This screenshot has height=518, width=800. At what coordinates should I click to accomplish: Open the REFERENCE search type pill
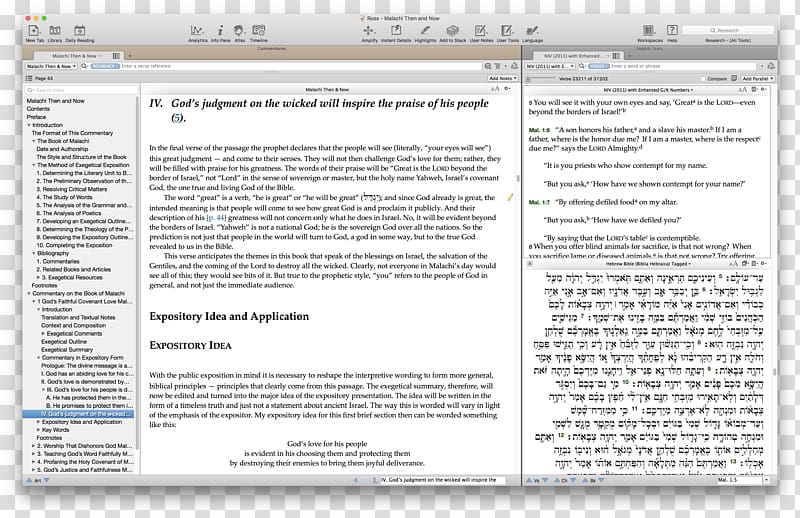(x=105, y=66)
